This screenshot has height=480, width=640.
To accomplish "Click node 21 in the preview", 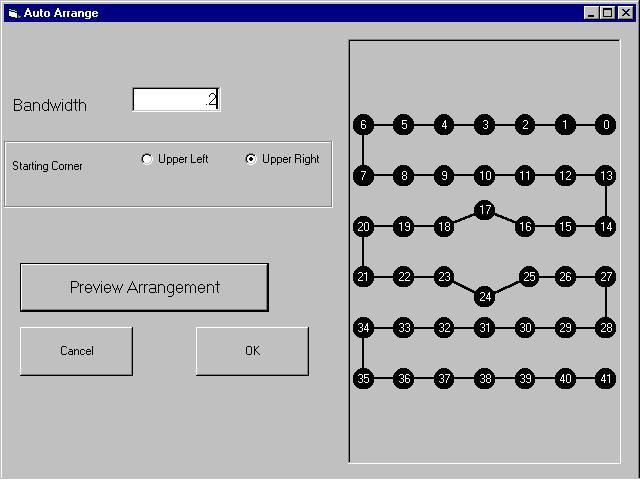I will tap(363, 277).
